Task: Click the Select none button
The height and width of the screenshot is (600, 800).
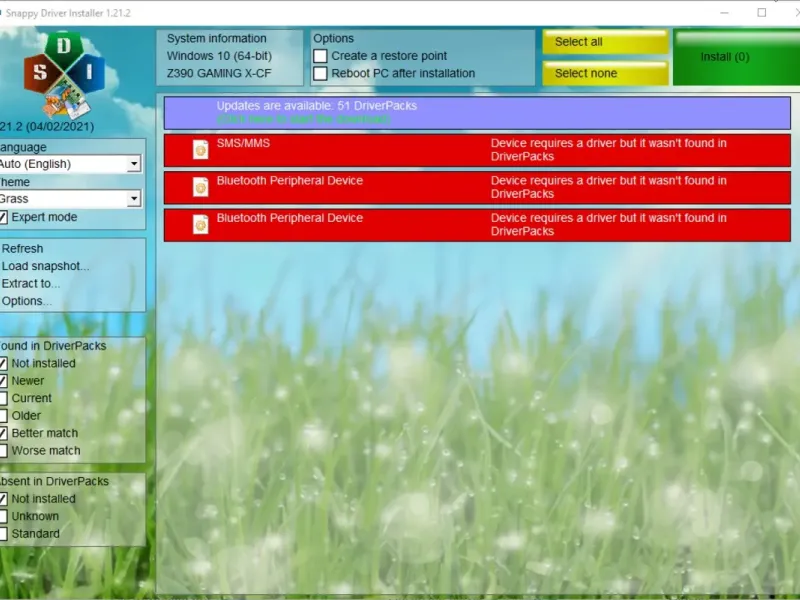Action: pyautogui.click(x=605, y=73)
